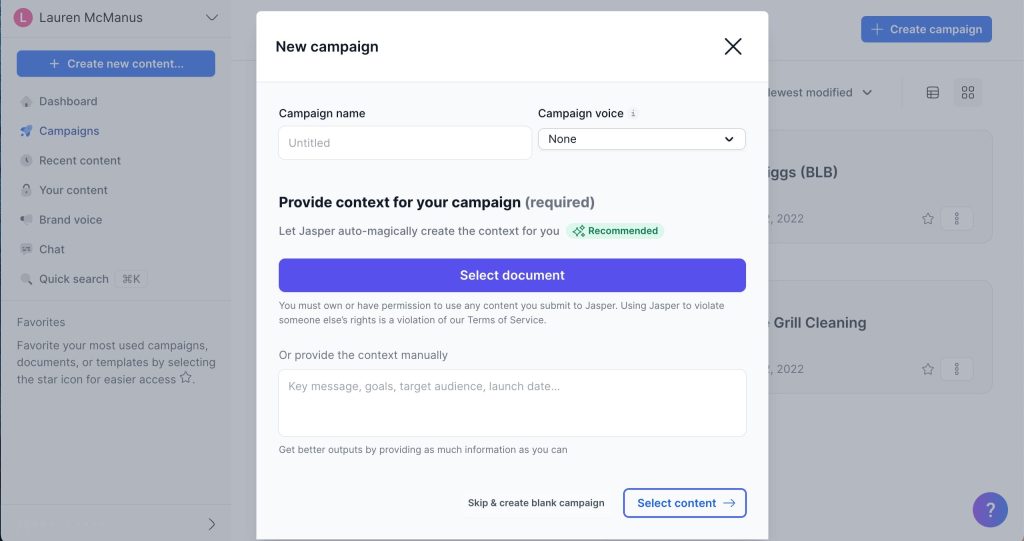This screenshot has height=541, width=1024.
Task: Click the purple help question mark button
Action: click(990, 509)
